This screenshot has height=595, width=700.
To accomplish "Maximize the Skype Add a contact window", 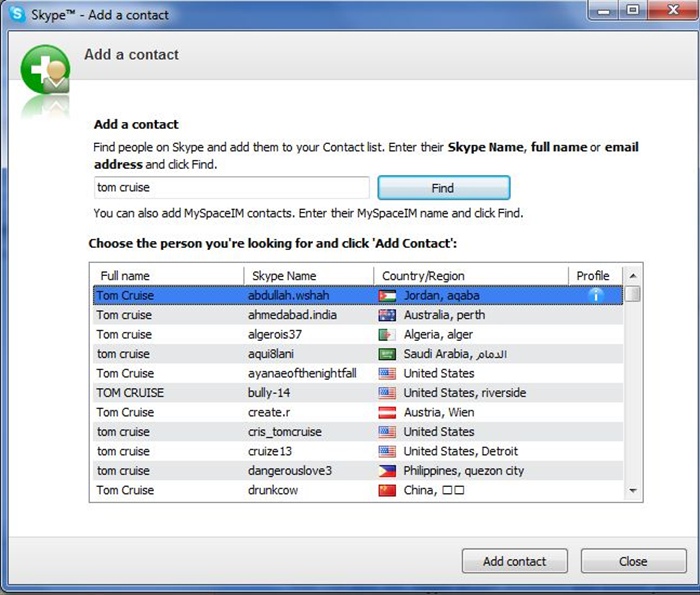I will coord(633,10).
